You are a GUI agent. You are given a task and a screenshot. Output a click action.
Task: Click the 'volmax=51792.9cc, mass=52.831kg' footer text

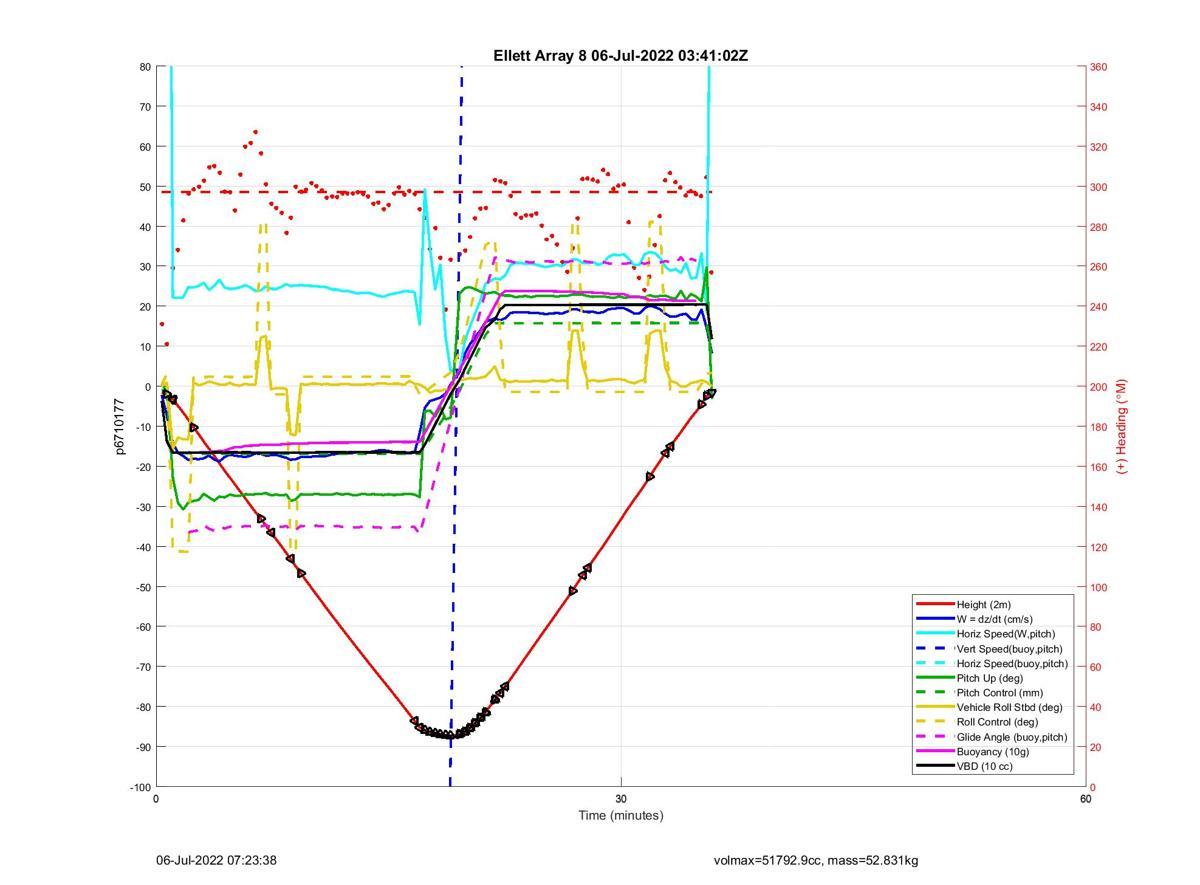[815, 860]
